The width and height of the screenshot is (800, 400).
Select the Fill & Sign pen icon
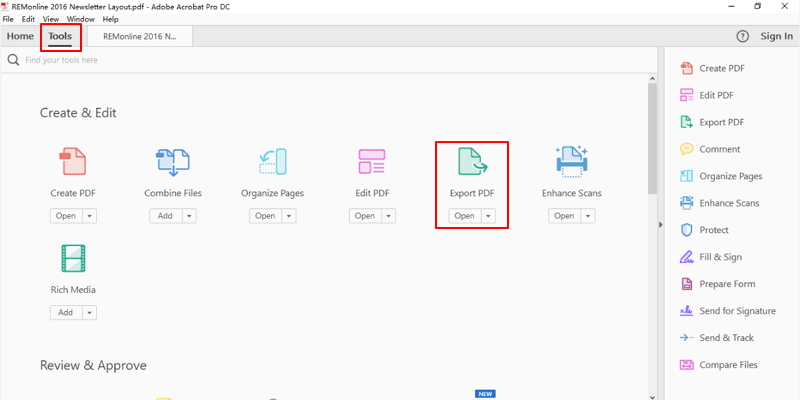687,257
